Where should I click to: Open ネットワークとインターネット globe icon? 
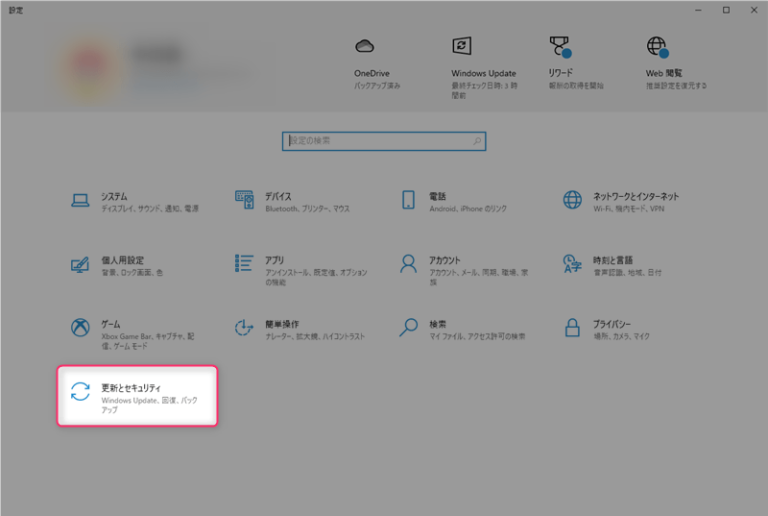tap(572, 200)
